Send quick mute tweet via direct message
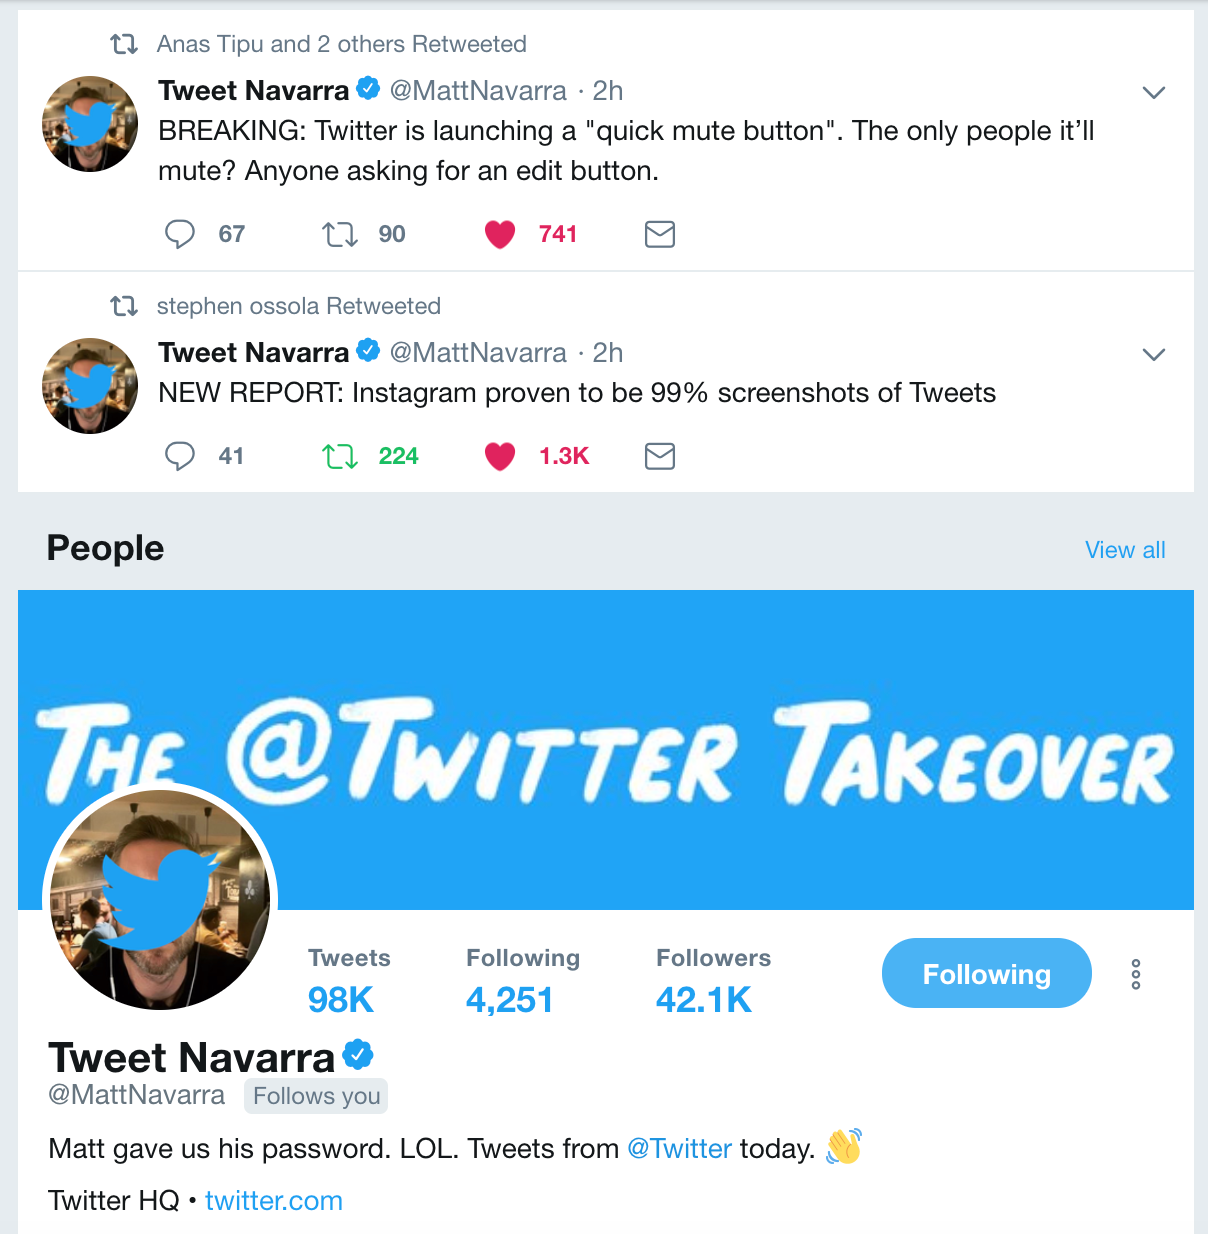The width and height of the screenshot is (1208, 1234). pyautogui.click(x=660, y=234)
